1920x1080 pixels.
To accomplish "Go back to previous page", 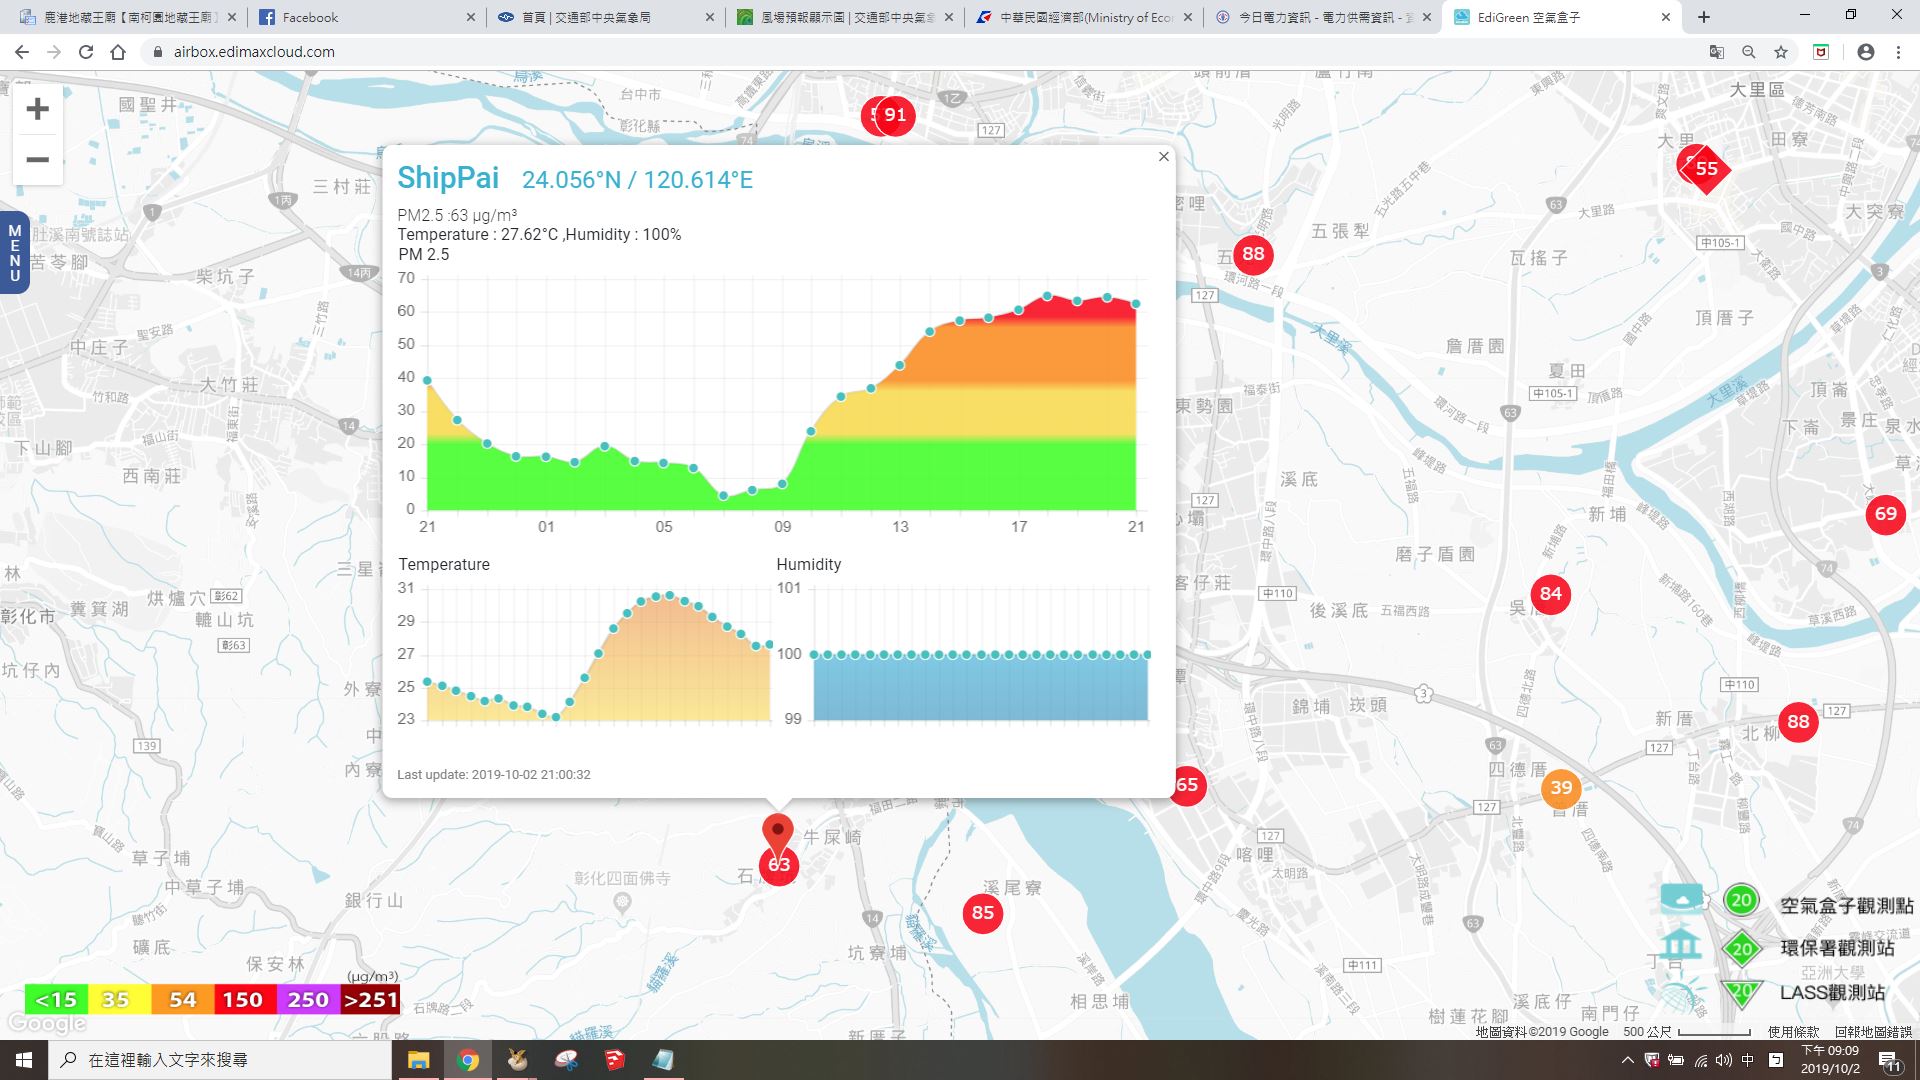I will pyautogui.click(x=22, y=52).
